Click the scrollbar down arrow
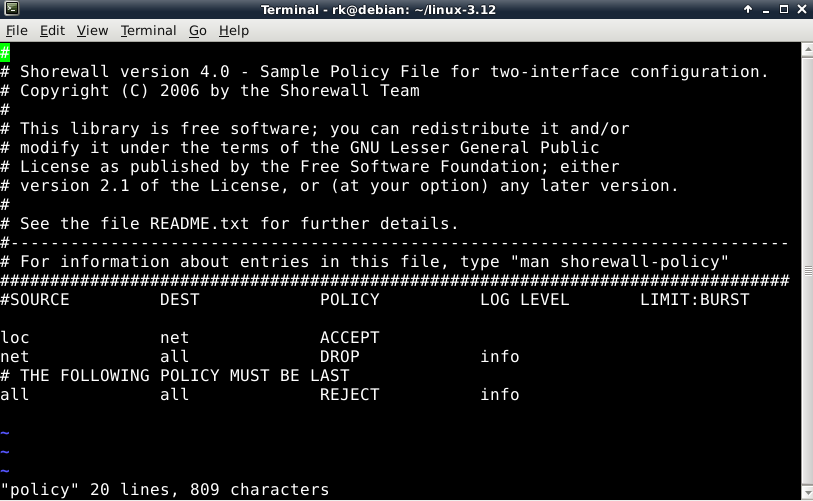813x501 pixels. click(x=807, y=493)
